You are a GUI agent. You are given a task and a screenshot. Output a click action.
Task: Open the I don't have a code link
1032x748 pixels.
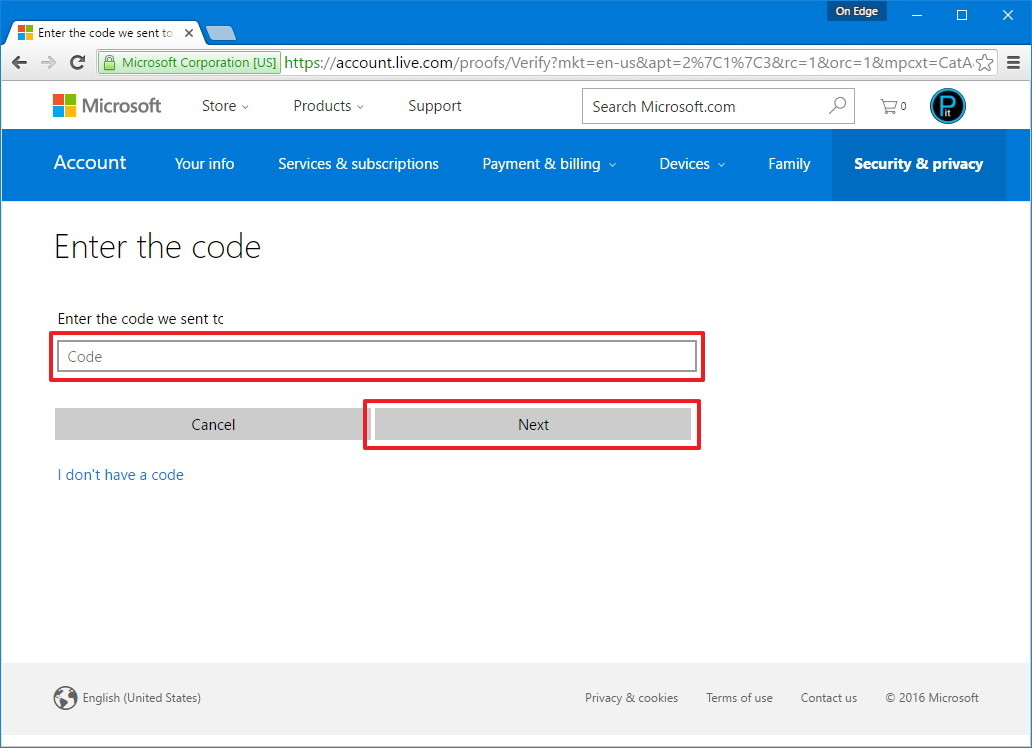pos(121,474)
